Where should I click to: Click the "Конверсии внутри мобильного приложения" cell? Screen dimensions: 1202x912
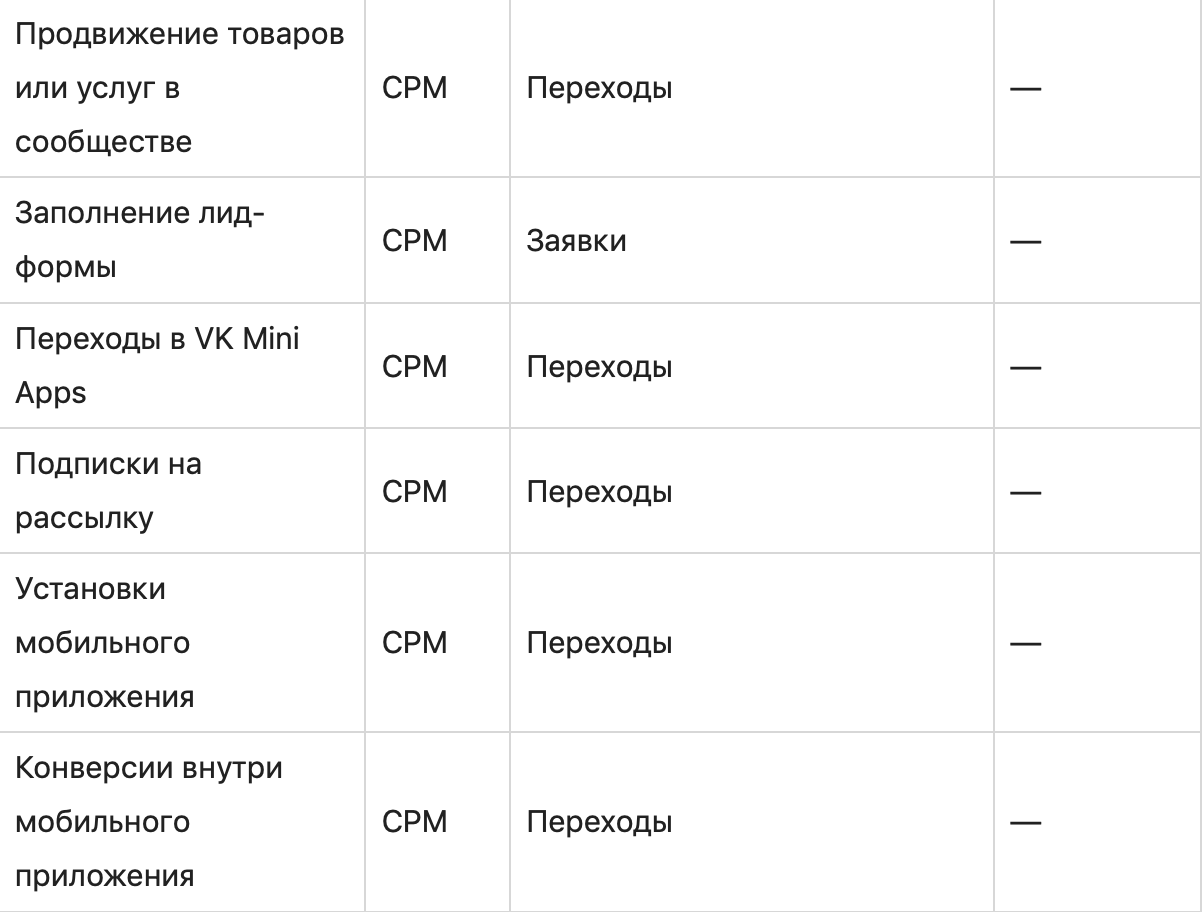pyautogui.click(x=149, y=823)
